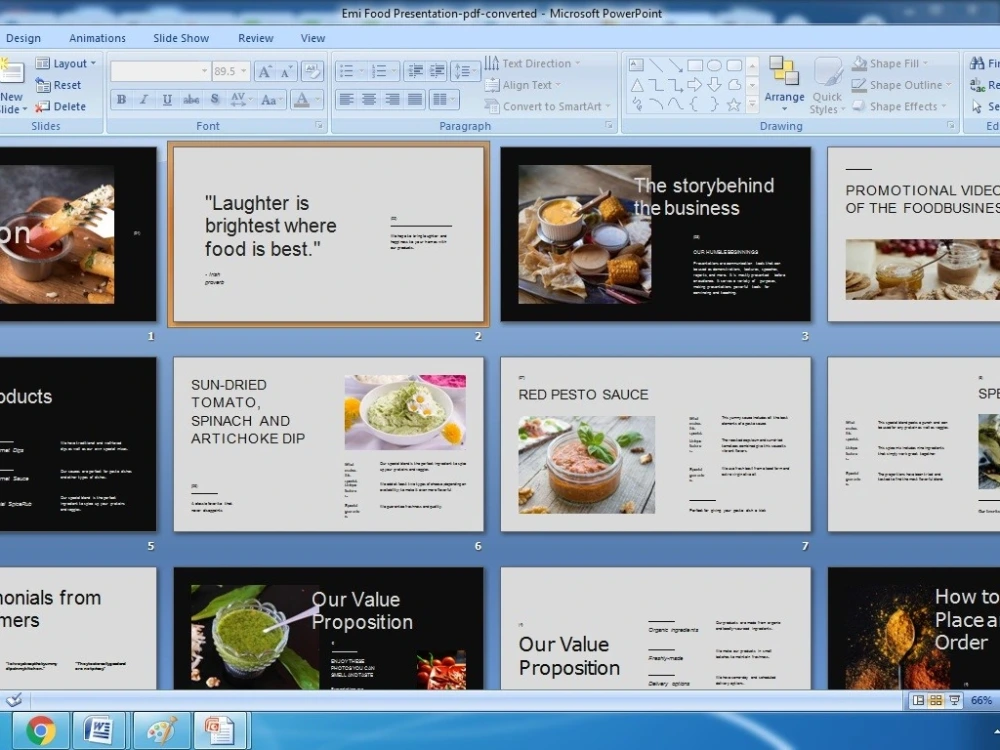Select the Left Brace shape
This screenshot has height=750, width=1000.
coord(695,105)
